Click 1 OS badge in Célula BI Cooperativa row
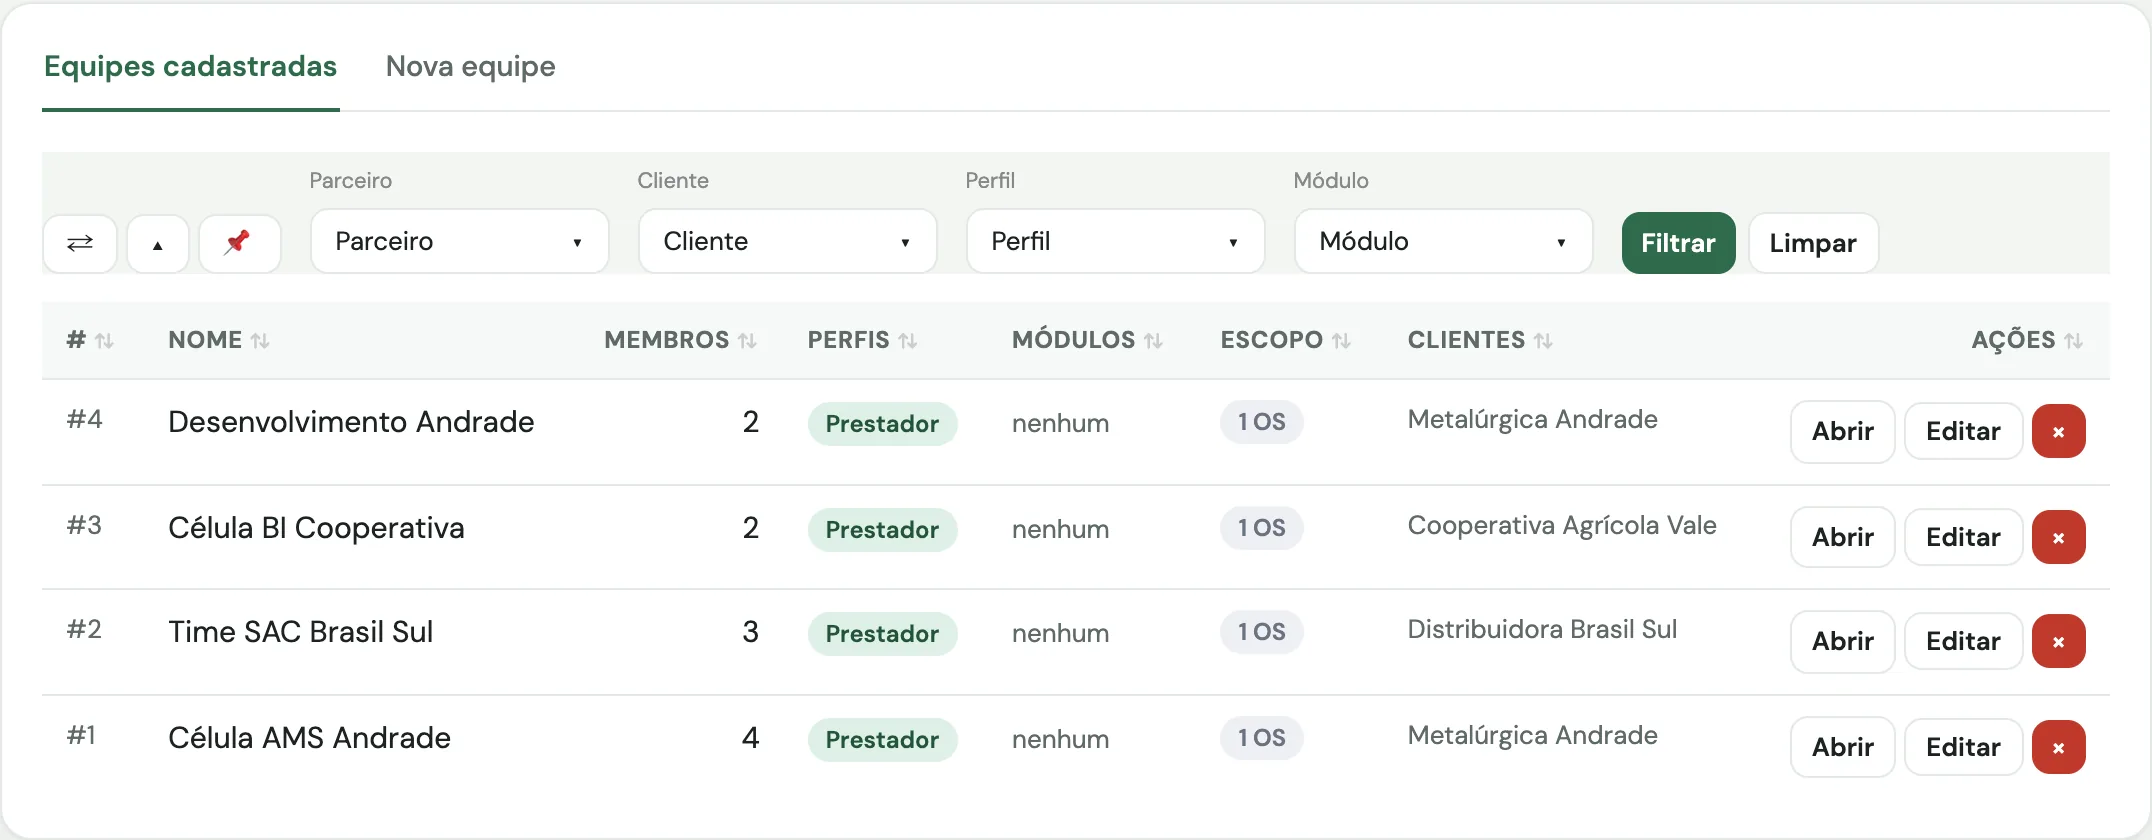The height and width of the screenshot is (840, 2152). pos(1262,528)
